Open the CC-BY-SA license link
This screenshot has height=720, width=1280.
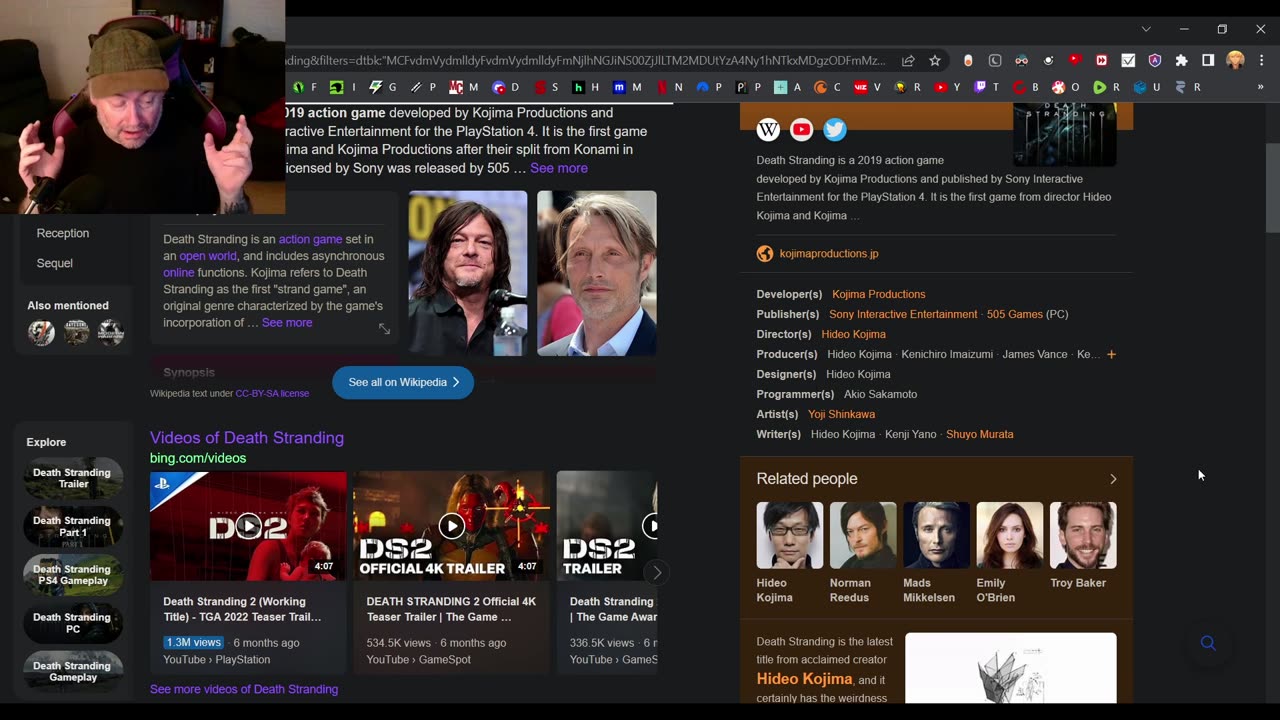tap(272, 394)
